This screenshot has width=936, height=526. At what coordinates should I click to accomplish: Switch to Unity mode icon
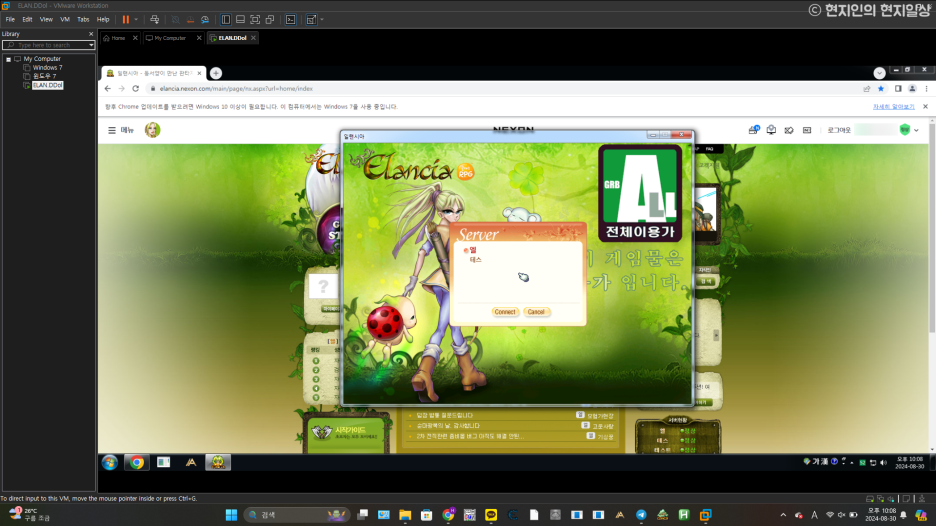[x=270, y=20]
